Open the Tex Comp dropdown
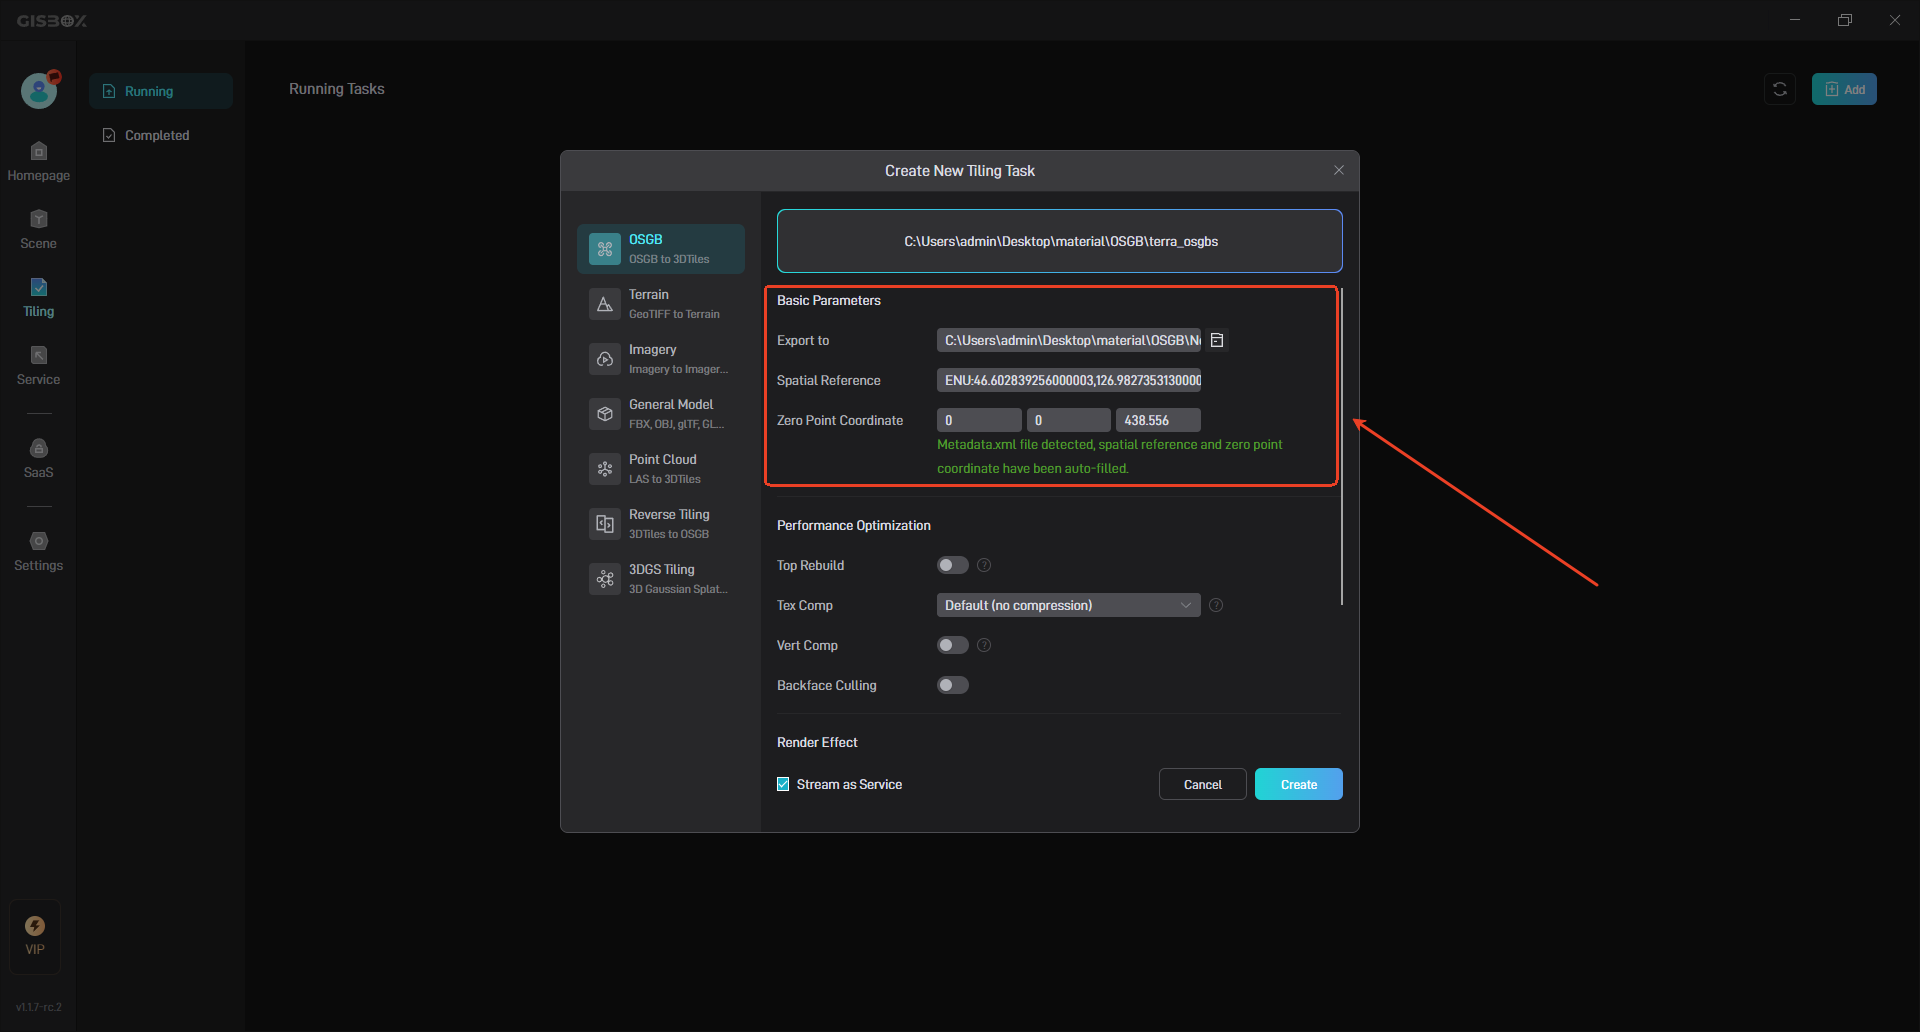Image resolution: width=1920 pixels, height=1032 pixels. (1069, 605)
